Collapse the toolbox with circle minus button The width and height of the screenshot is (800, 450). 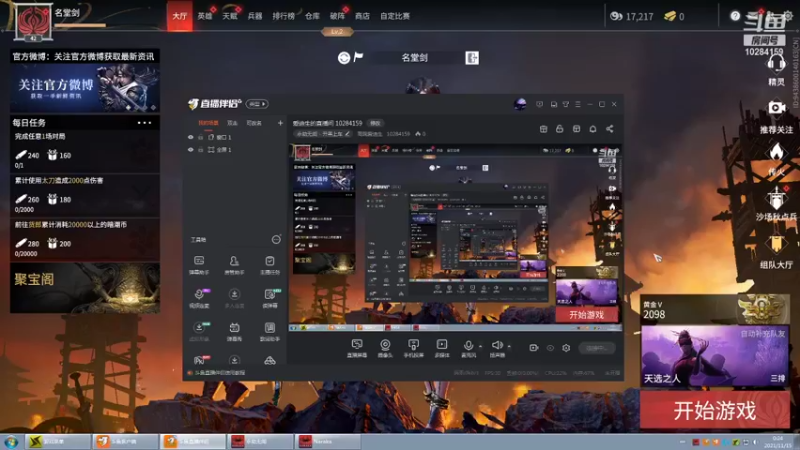pos(276,239)
